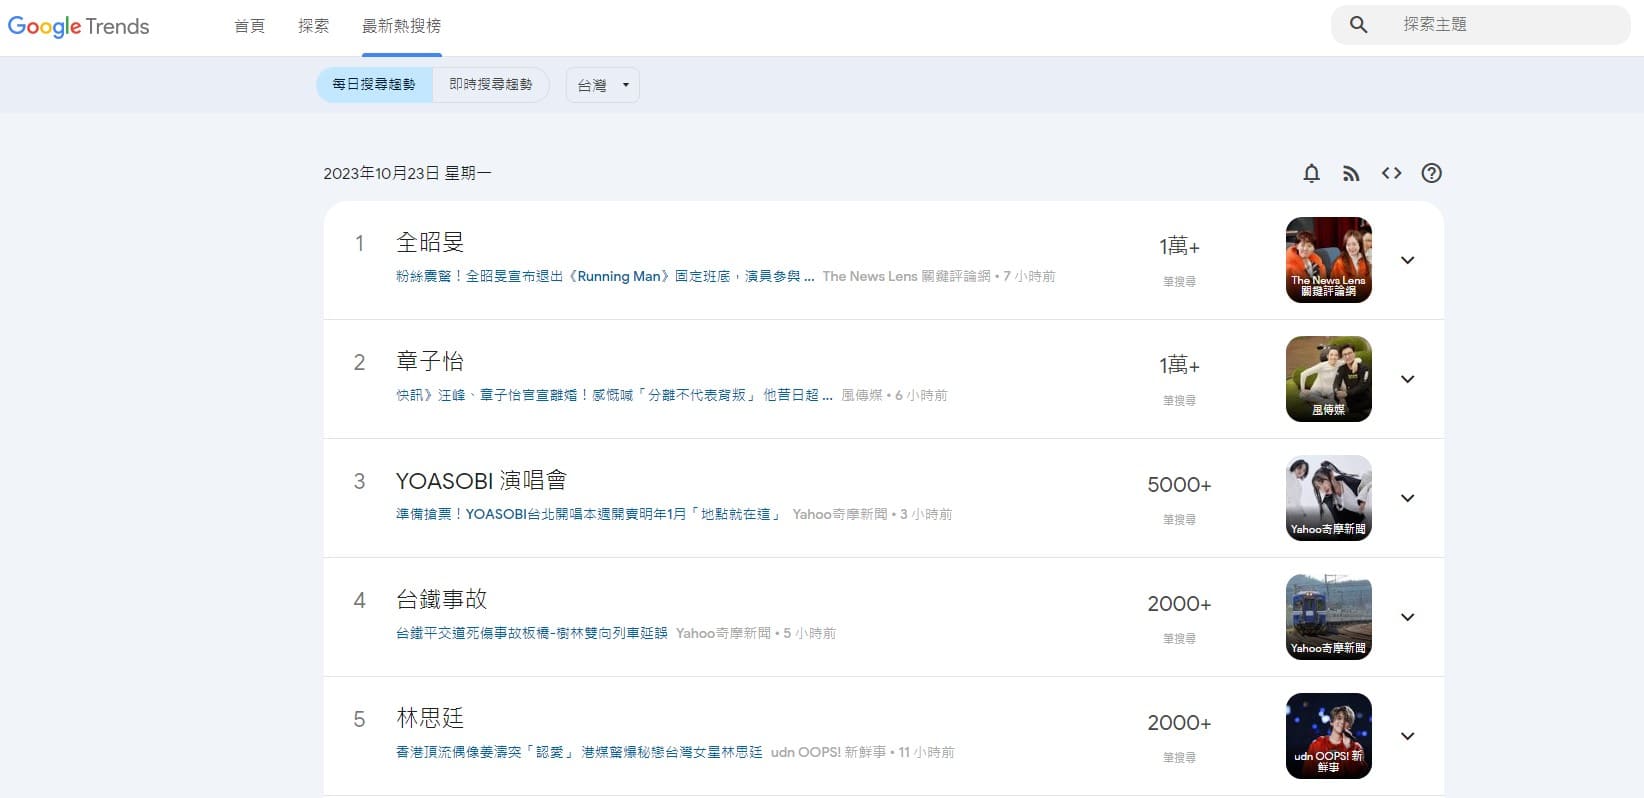Viewport: 1644px width, 798px height.
Task: Click 2000+ count for 林思廷
Action: point(1179,723)
